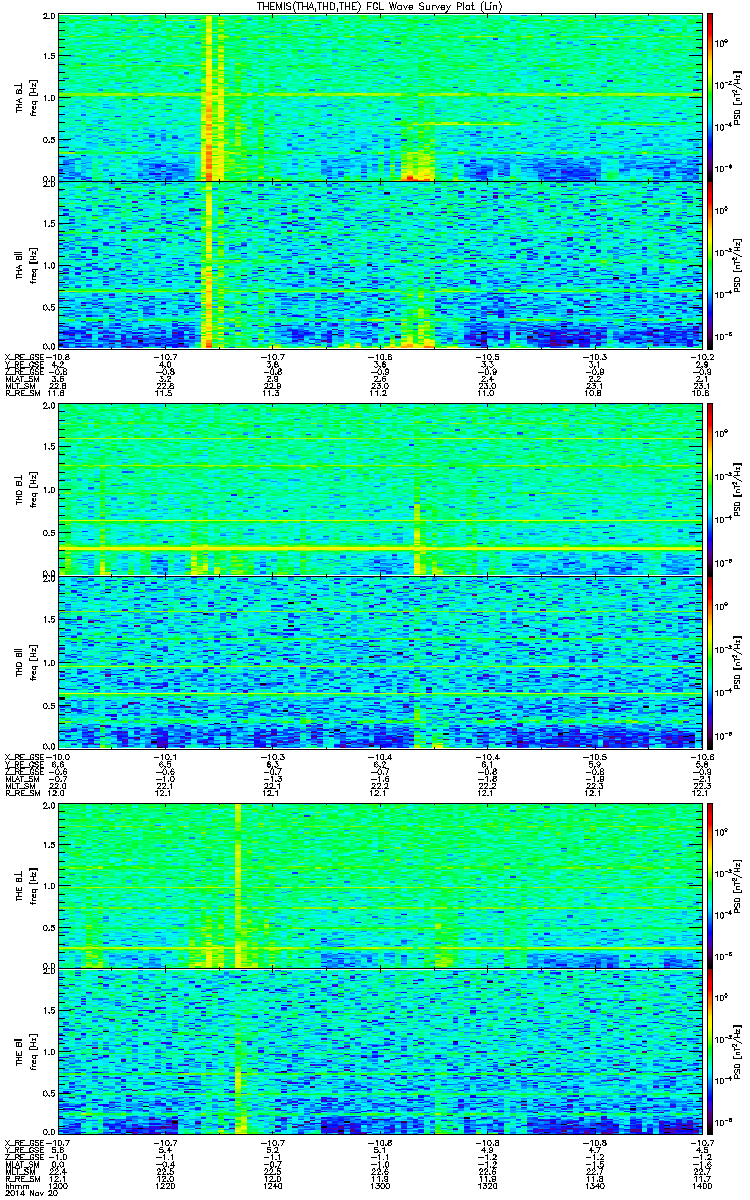Click the 1200 time tick label
The width and height of the screenshot is (750, 1200).
58,1187
